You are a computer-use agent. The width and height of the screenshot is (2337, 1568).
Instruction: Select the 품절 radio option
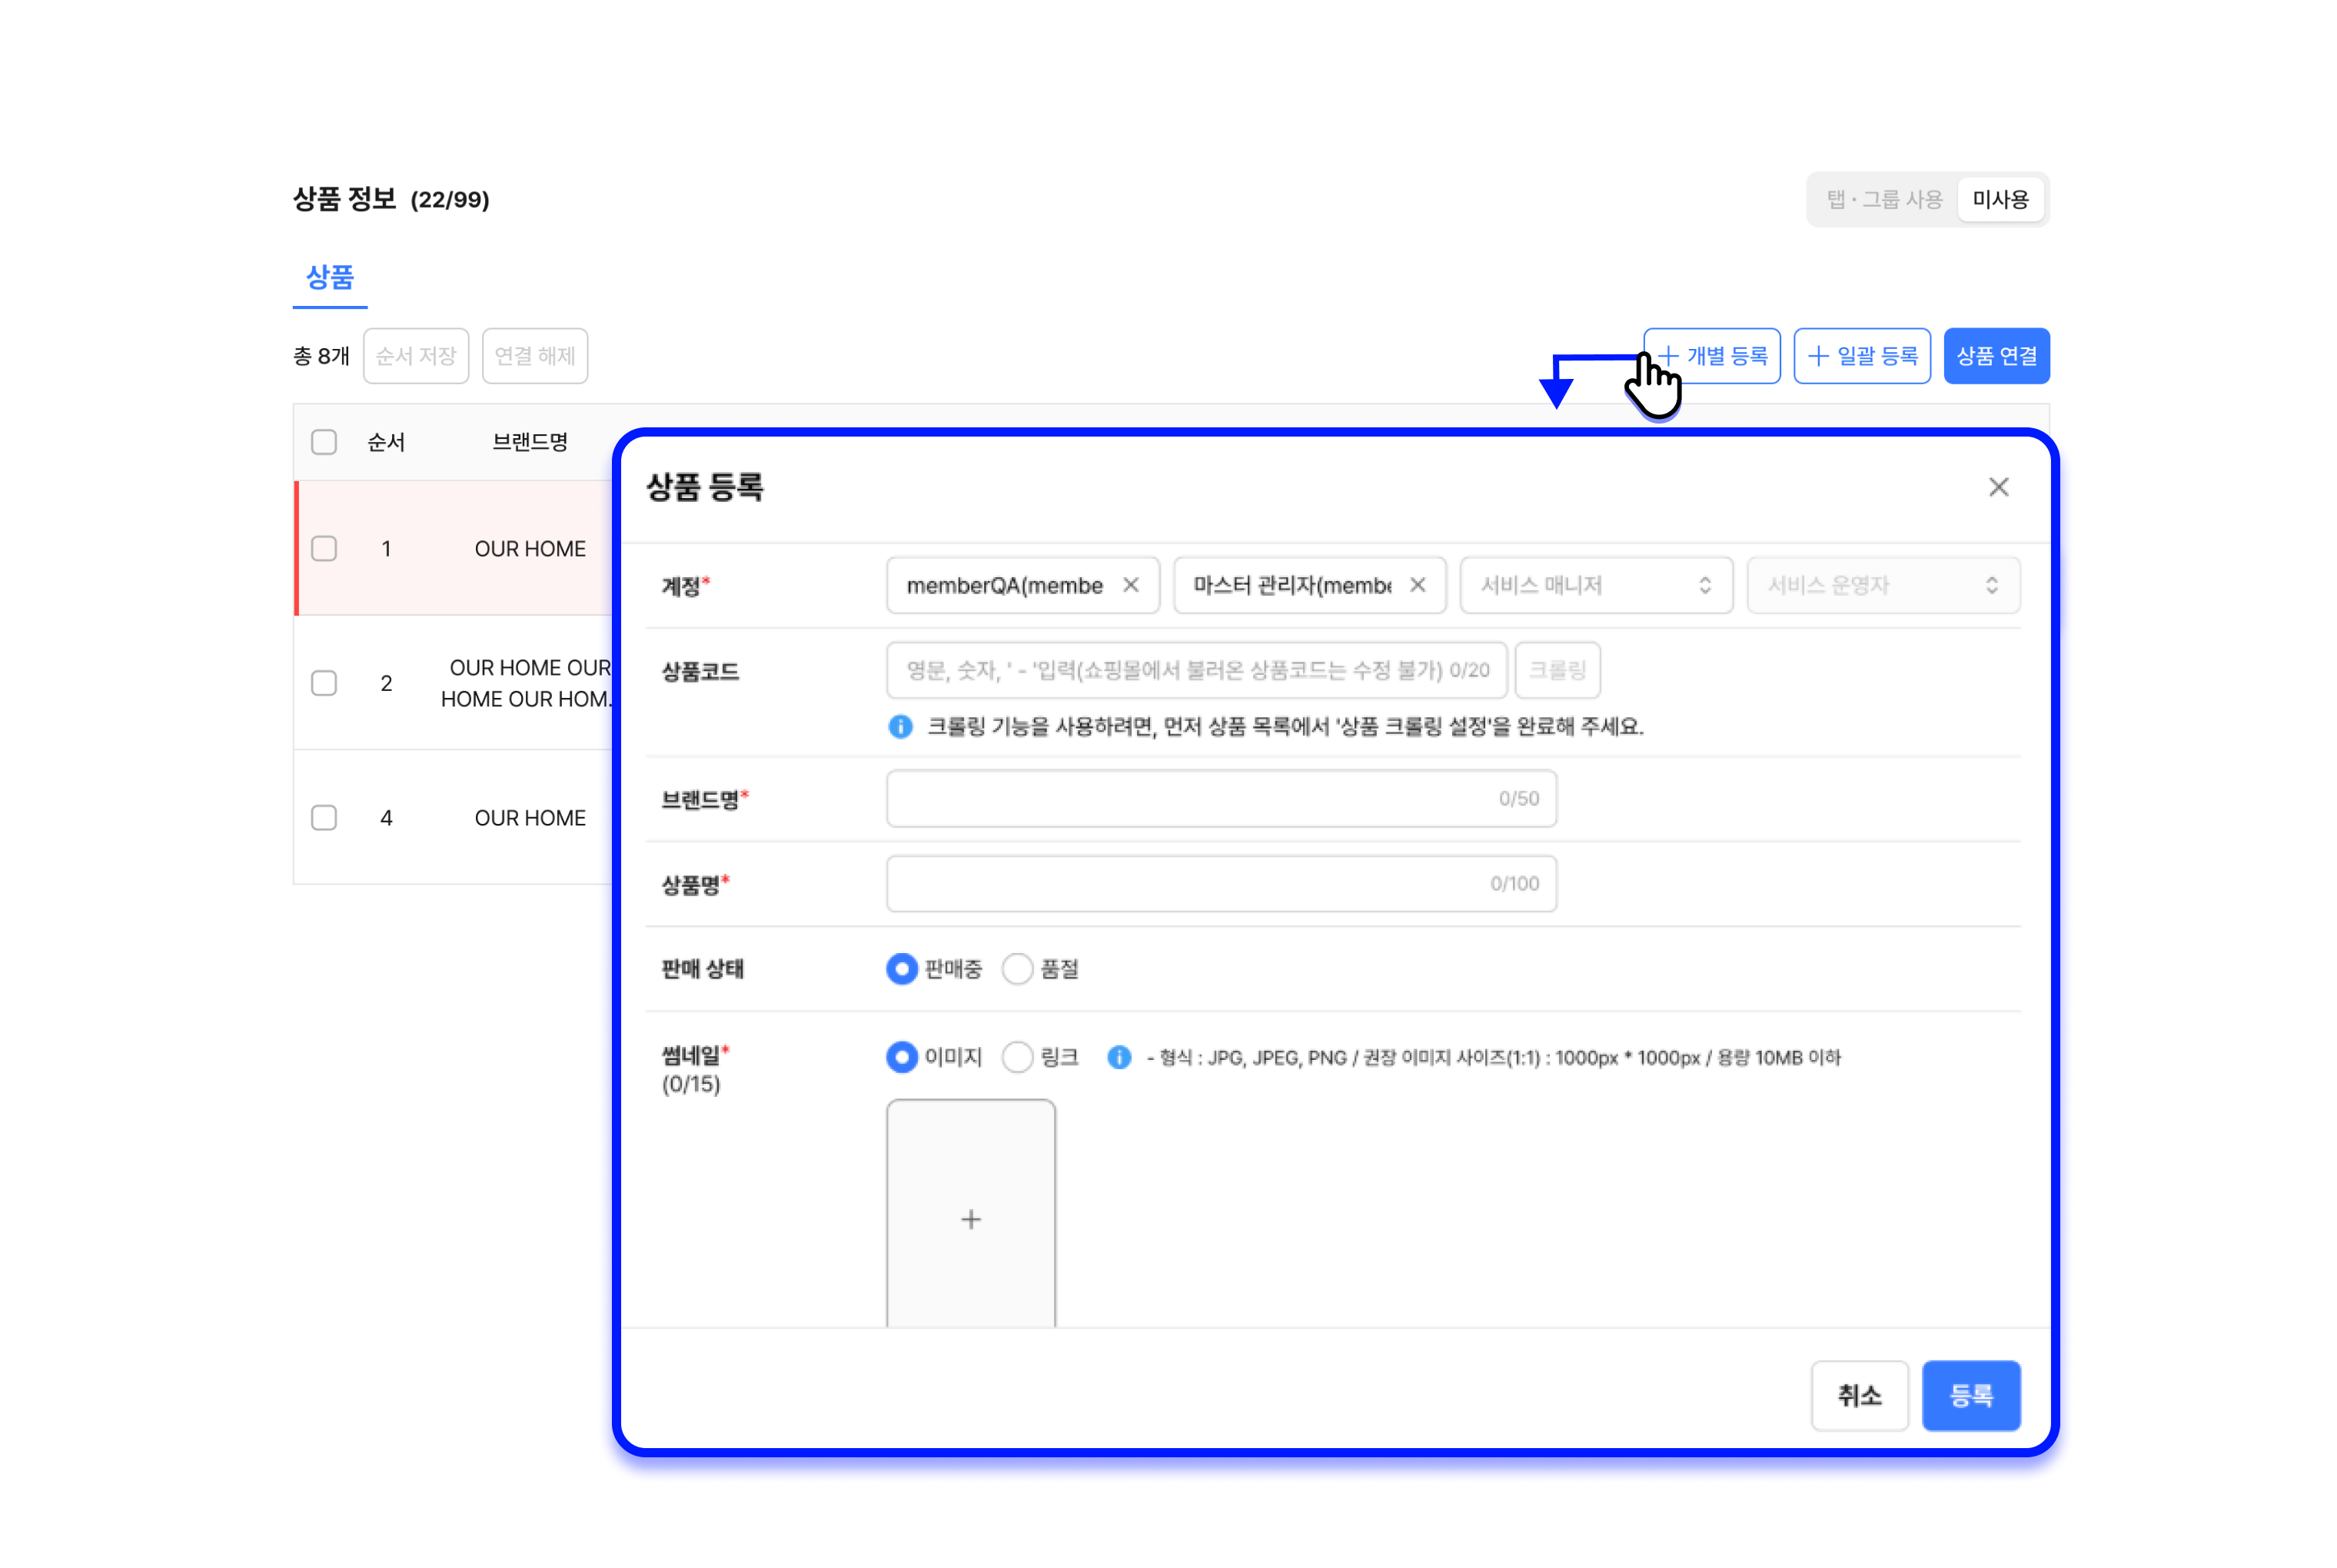1017,968
